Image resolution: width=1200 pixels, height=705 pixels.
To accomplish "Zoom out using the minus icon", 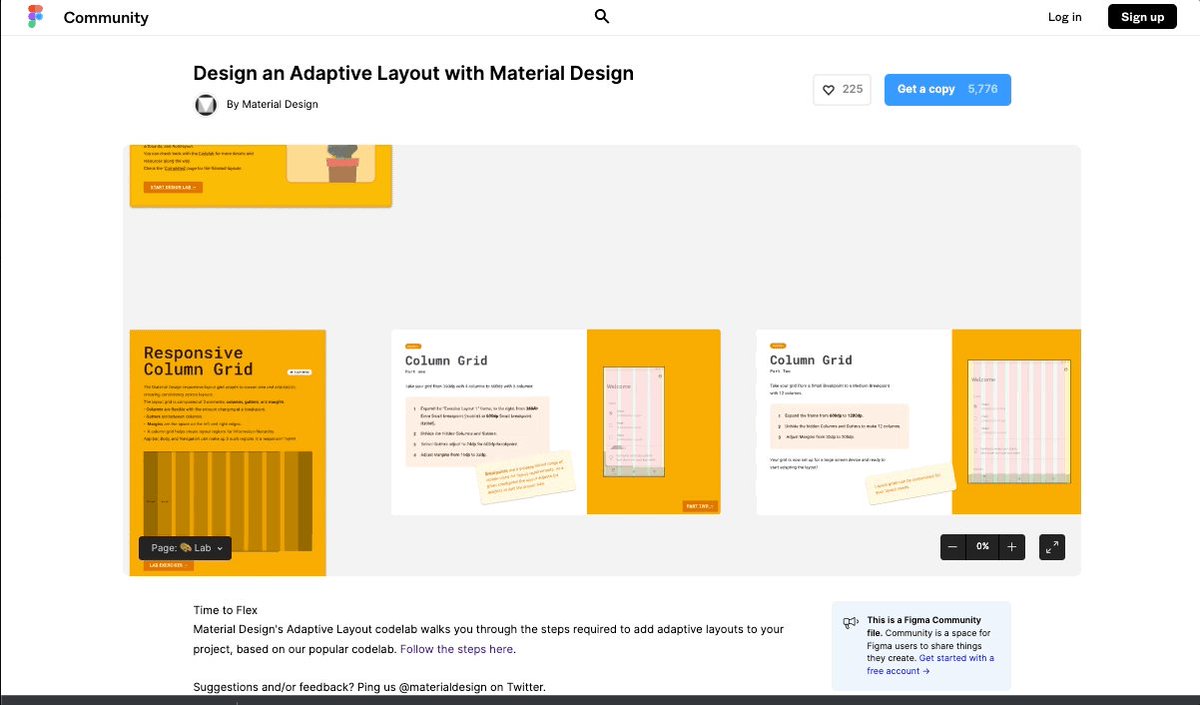I will [952, 547].
